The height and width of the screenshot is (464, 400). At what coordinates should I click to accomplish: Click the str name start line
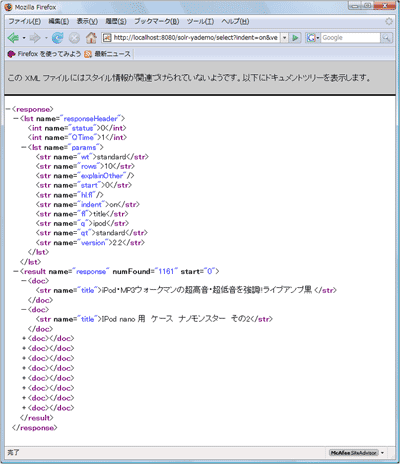pos(84,185)
